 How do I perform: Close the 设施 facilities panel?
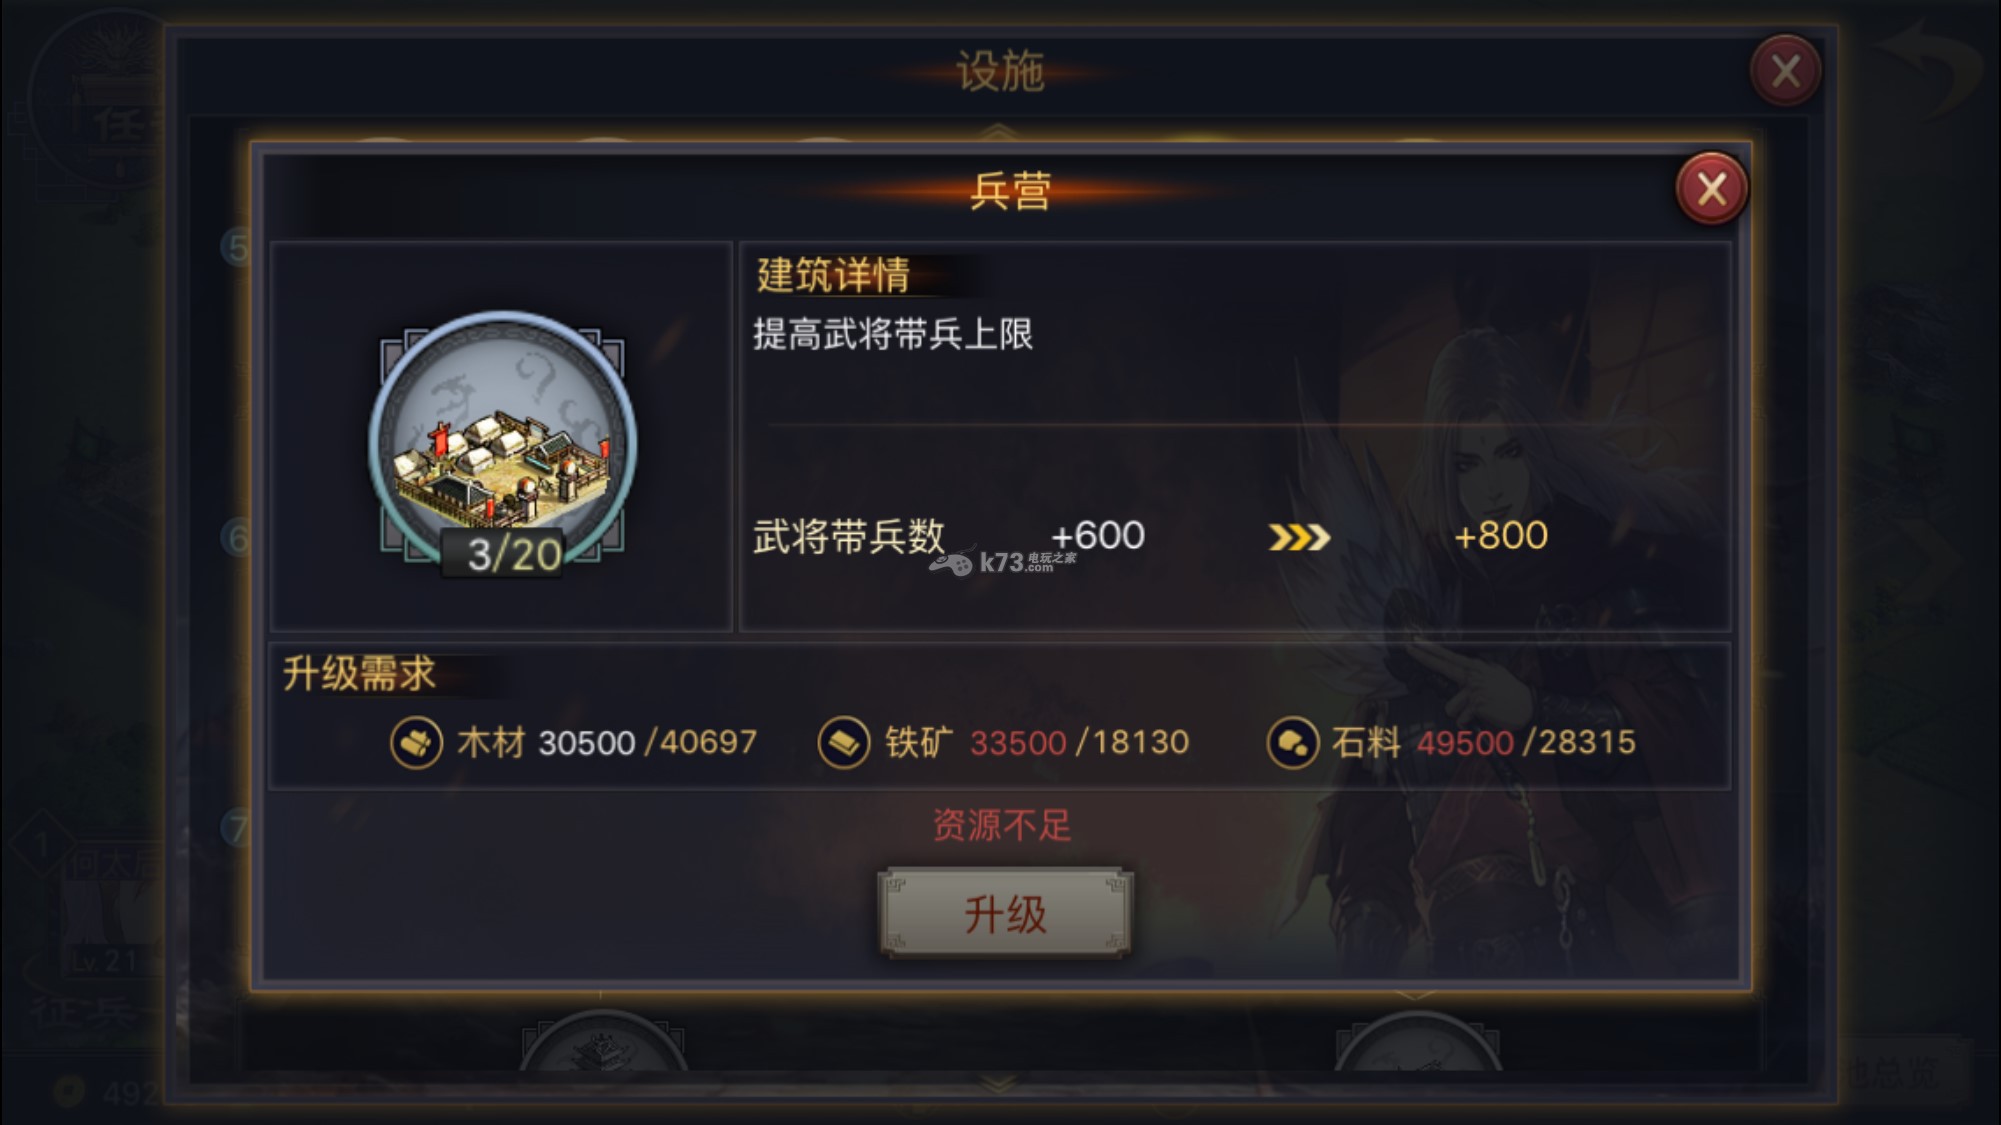1786,70
